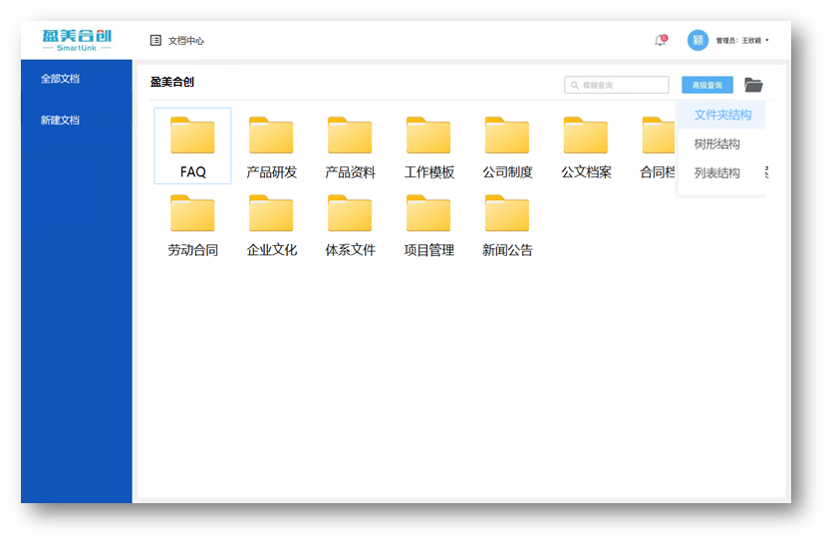Image resolution: width=833 pixels, height=545 pixels.
Task: Select 列表结构 view option
Action: click(717, 173)
